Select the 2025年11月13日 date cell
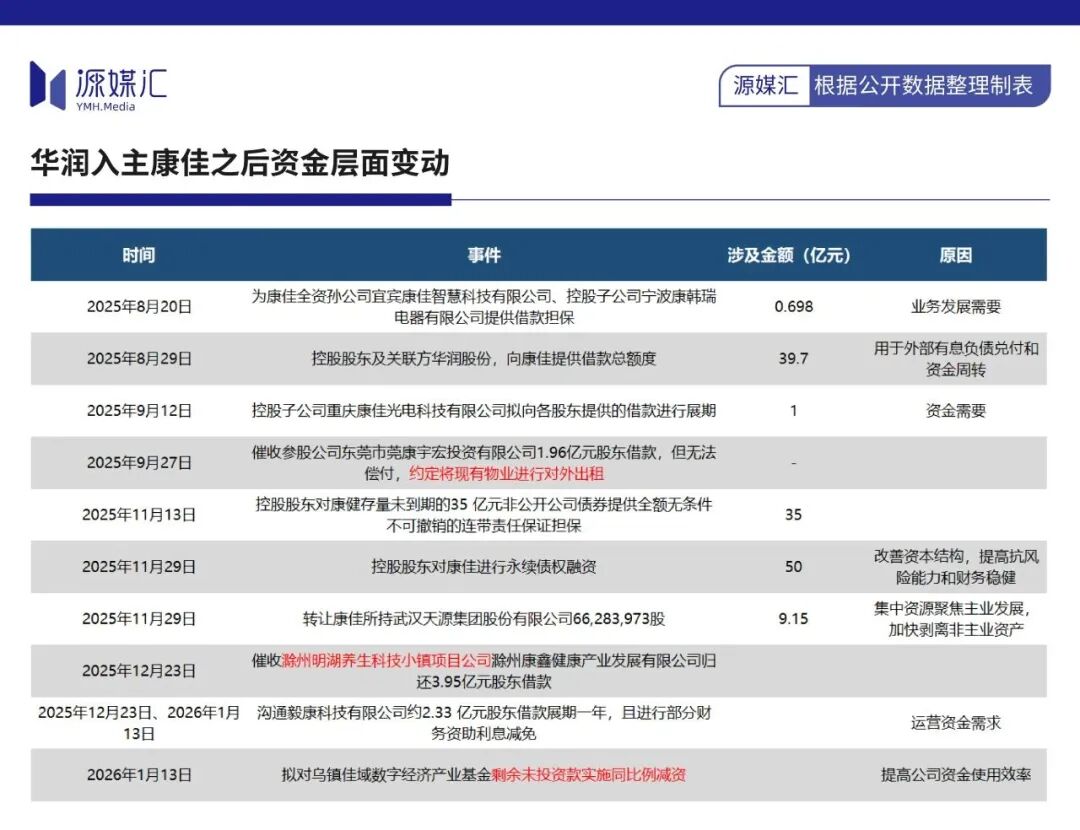This screenshot has height=830, width=1080. click(x=138, y=515)
